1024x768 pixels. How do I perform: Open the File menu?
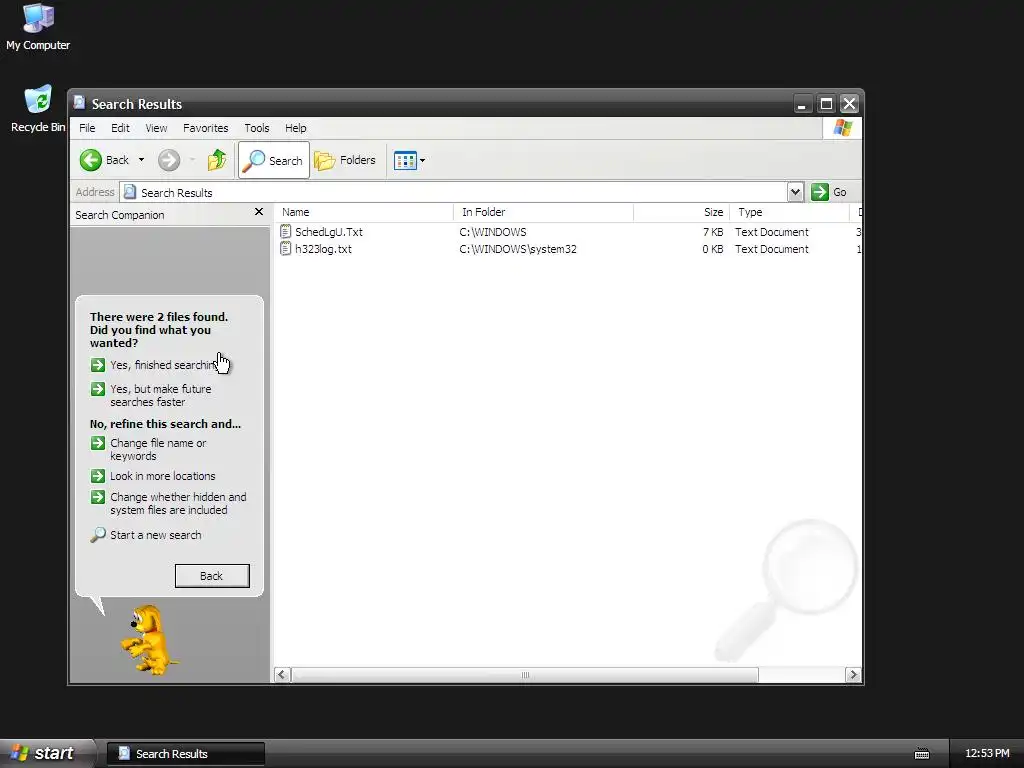click(x=87, y=128)
